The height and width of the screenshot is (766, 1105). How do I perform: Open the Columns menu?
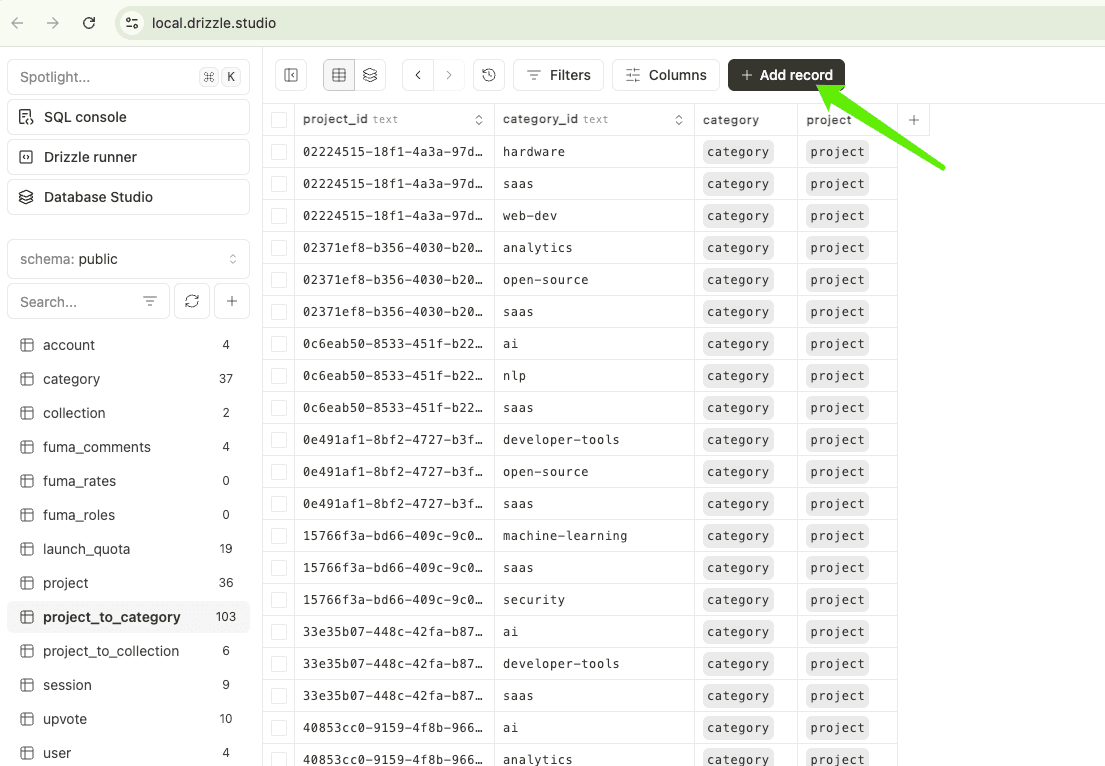pyautogui.click(x=666, y=75)
